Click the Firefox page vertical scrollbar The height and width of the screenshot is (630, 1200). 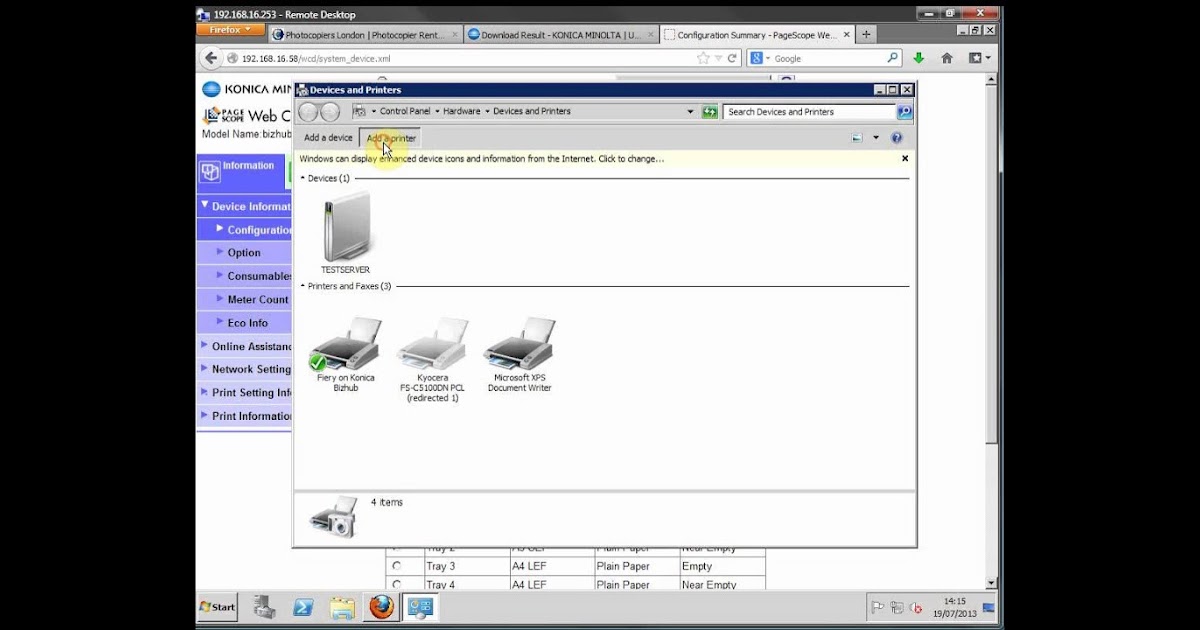991,330
